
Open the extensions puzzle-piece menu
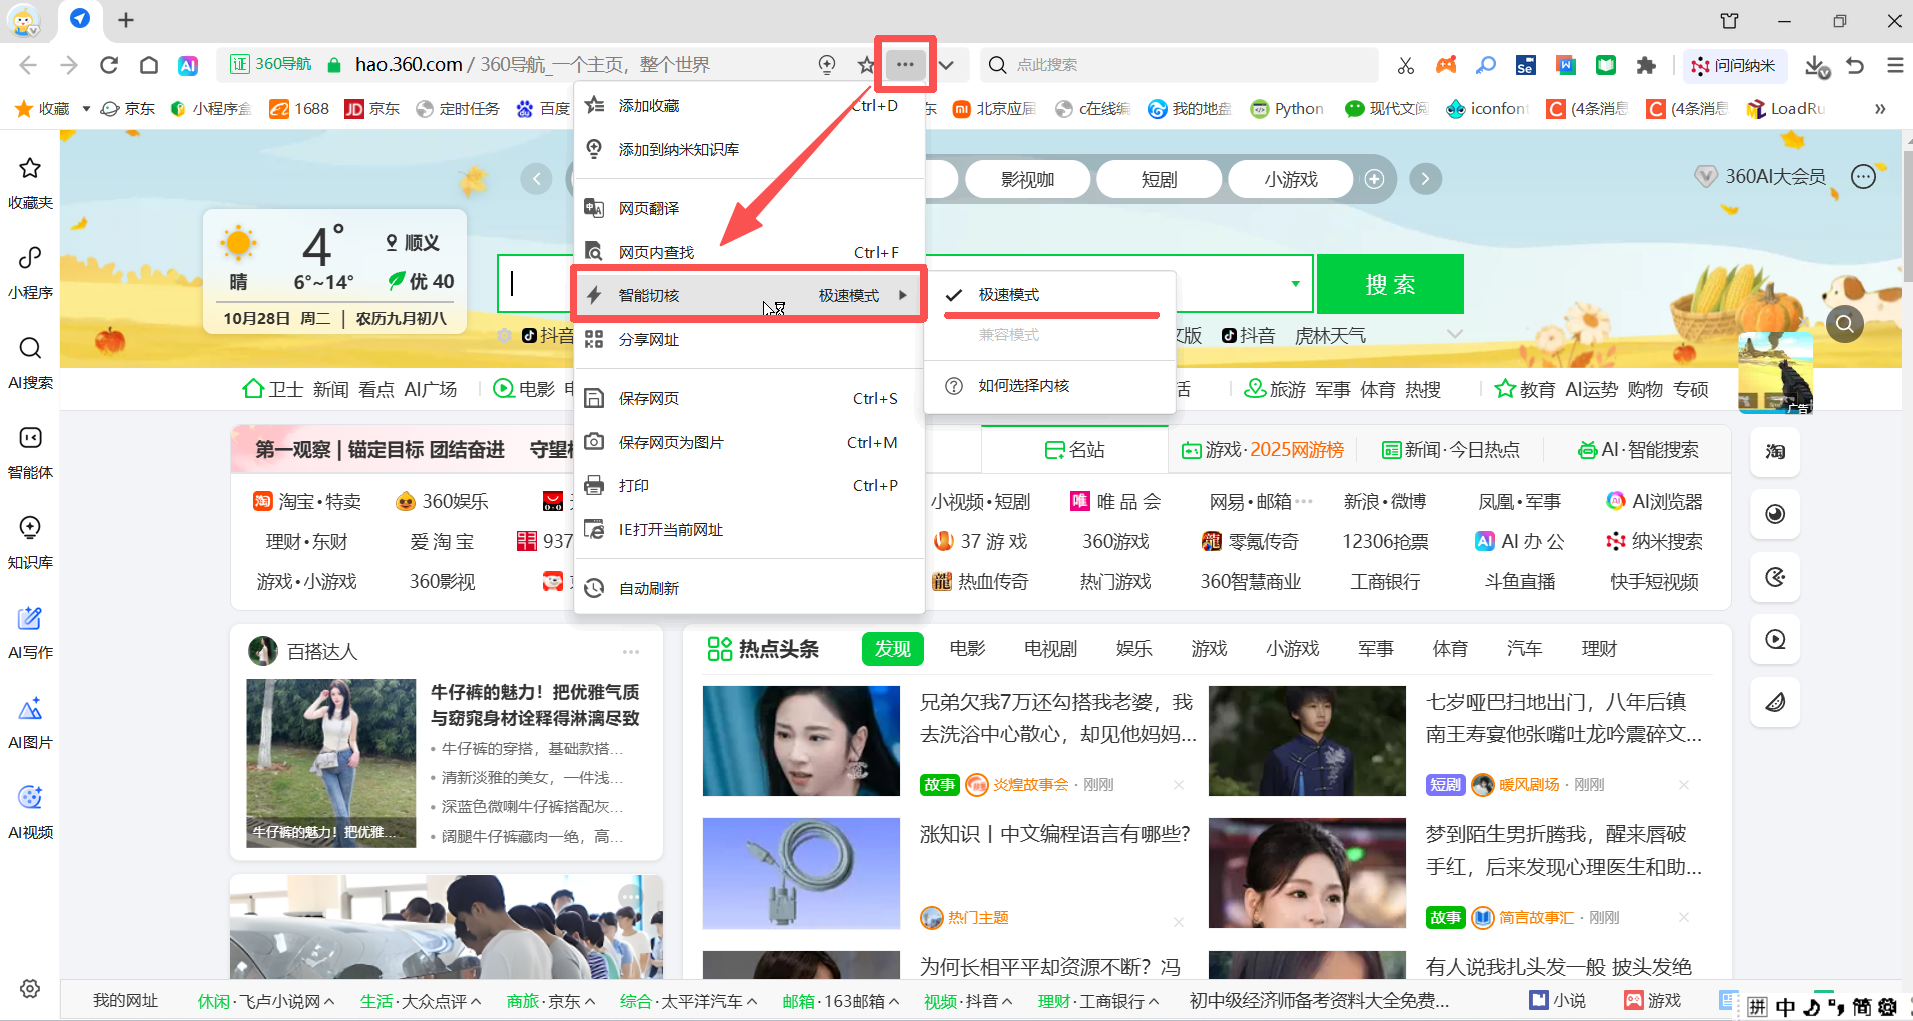point(1645,64)
